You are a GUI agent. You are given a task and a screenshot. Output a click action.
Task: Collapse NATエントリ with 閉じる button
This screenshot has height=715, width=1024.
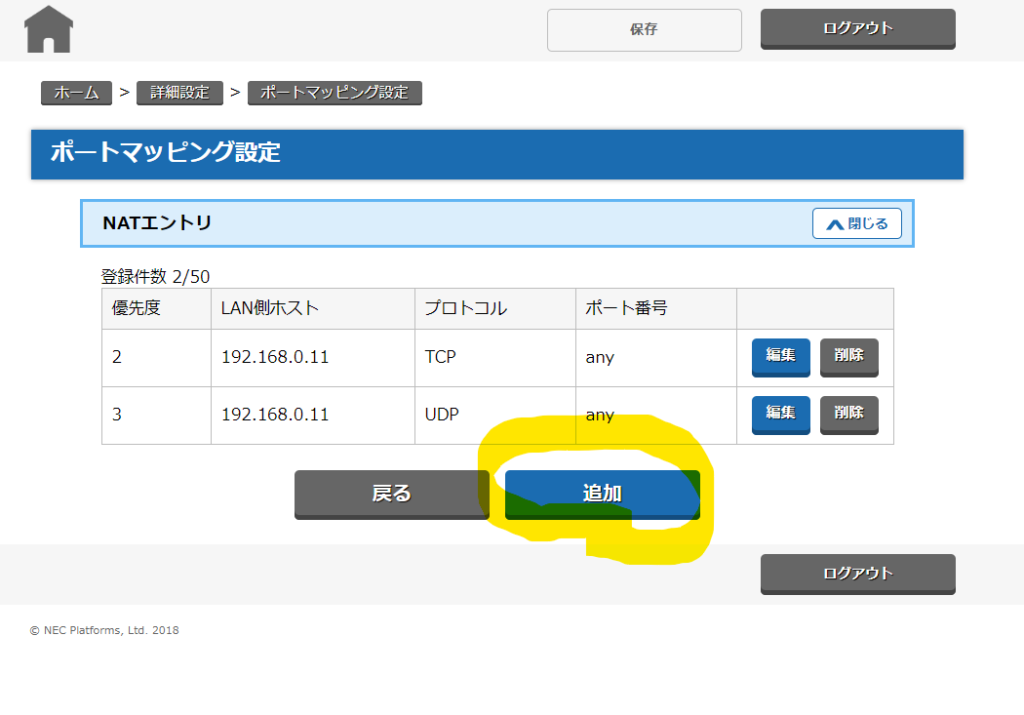point(857,224)
